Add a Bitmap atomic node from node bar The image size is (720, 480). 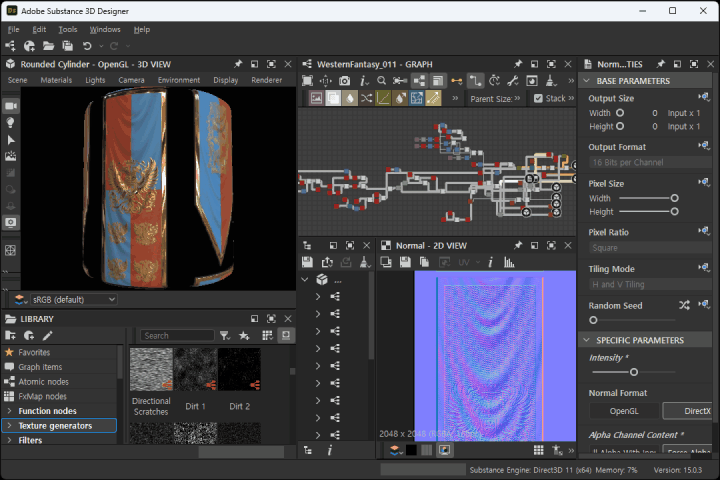click(316, 98)
